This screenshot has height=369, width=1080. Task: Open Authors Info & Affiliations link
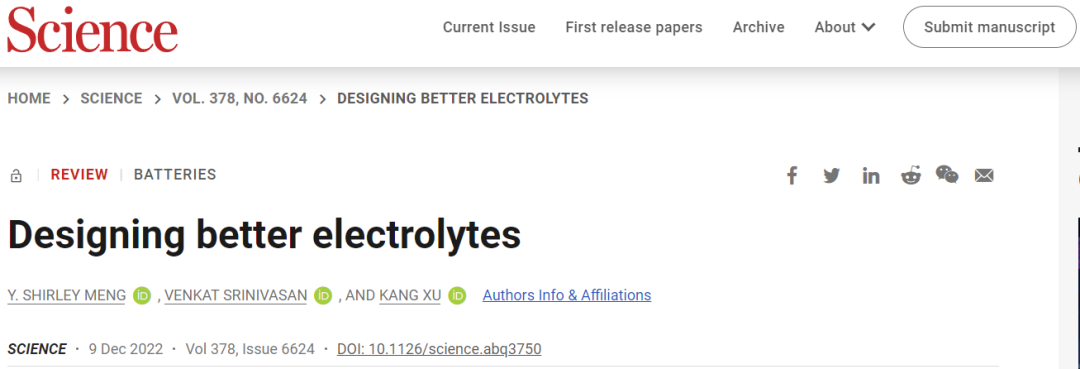point(567,295)
